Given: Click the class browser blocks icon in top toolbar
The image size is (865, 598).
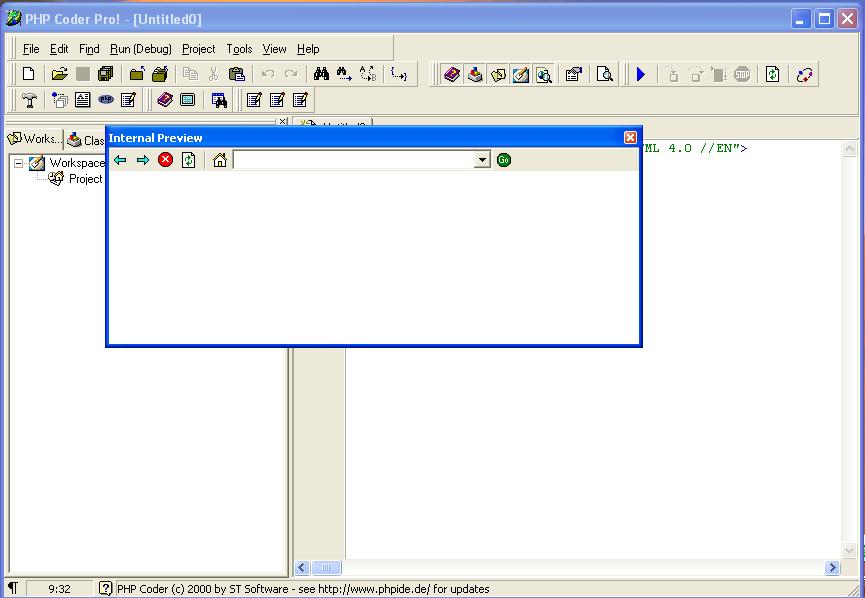Looking at the screenshot, I should pos(475,74).
